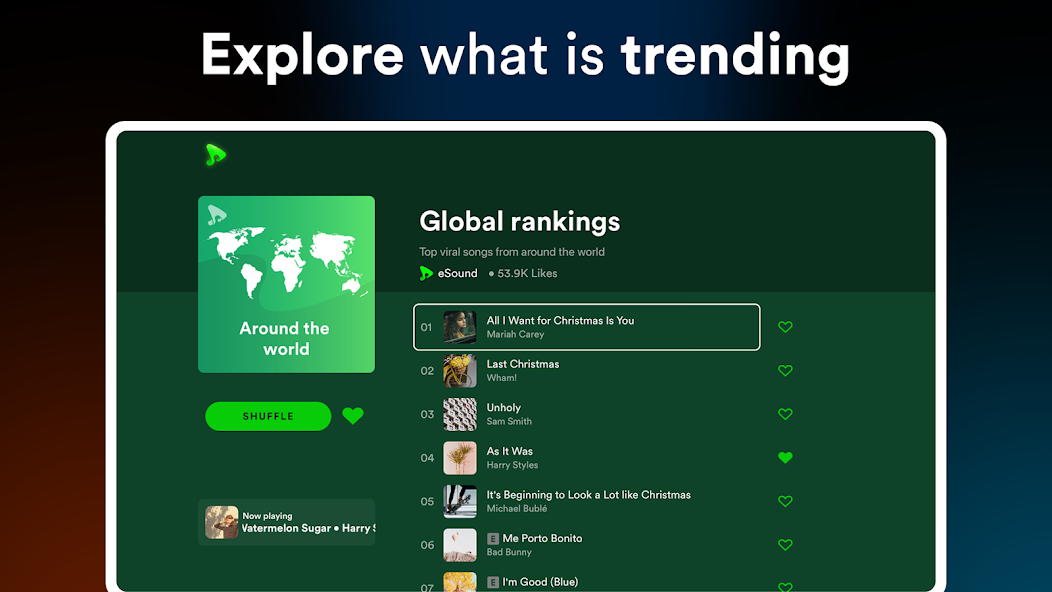Click the Unholy album artwork

click(460, 414)
